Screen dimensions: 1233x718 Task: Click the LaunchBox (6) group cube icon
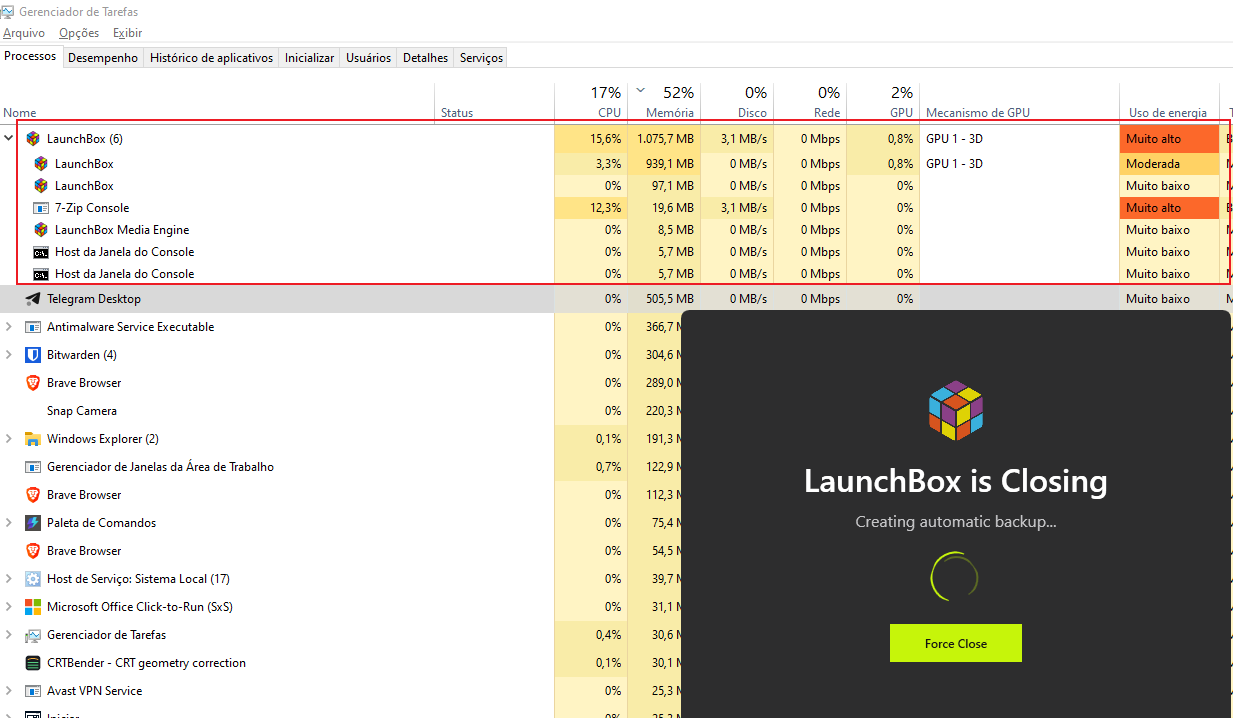[33, 139]
